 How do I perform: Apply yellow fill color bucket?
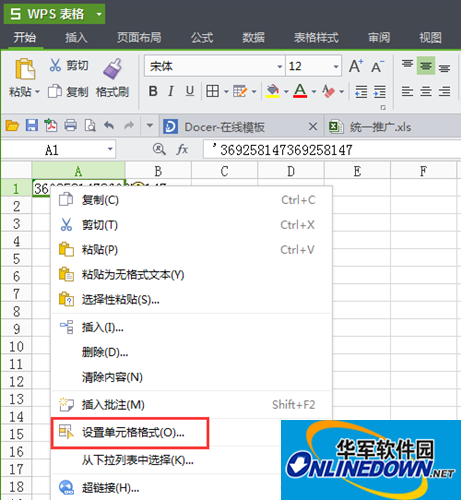(x=273, y=91)
